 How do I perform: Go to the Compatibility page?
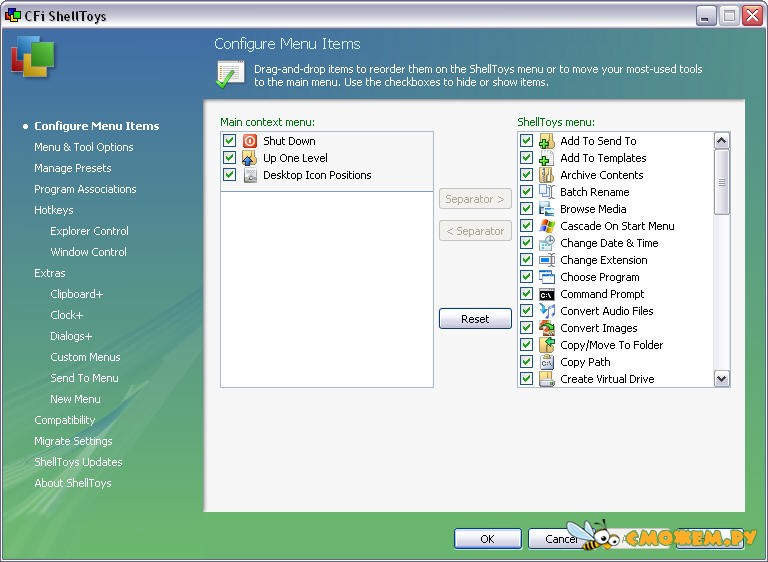click(65, 420)
